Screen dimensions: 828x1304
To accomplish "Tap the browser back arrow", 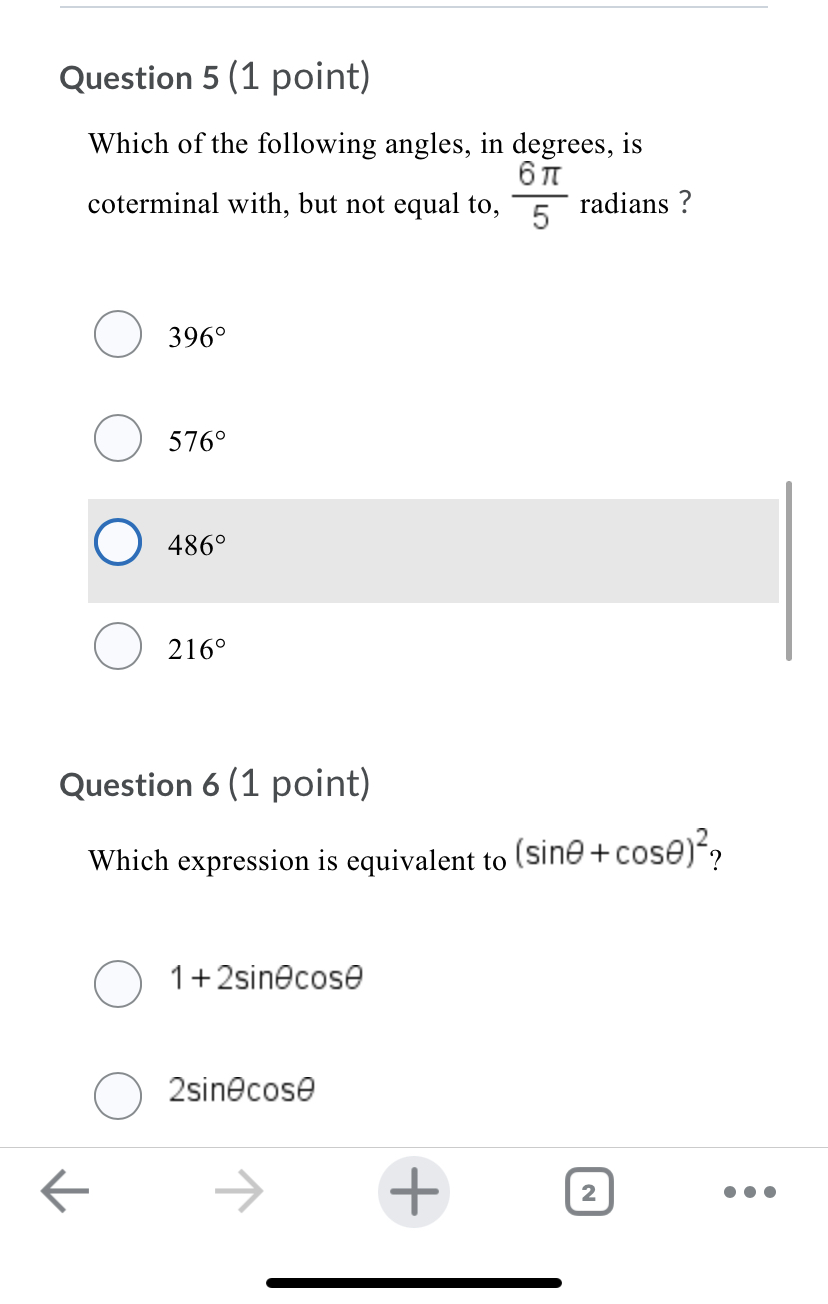I will pyautogui.click(x=65, y=1190).
